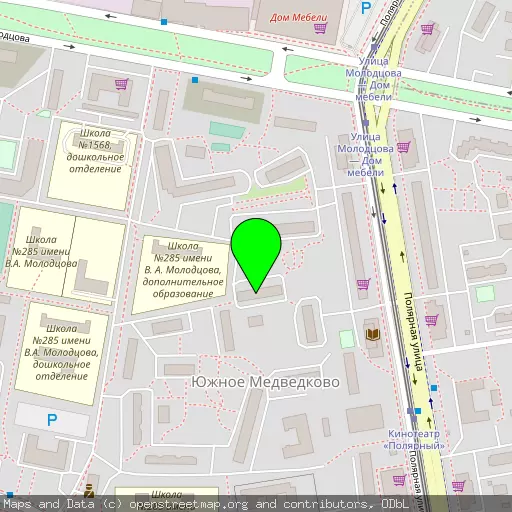
Task: Open the blue parking P icon near Дом Мебели
Action: [366, 7]
